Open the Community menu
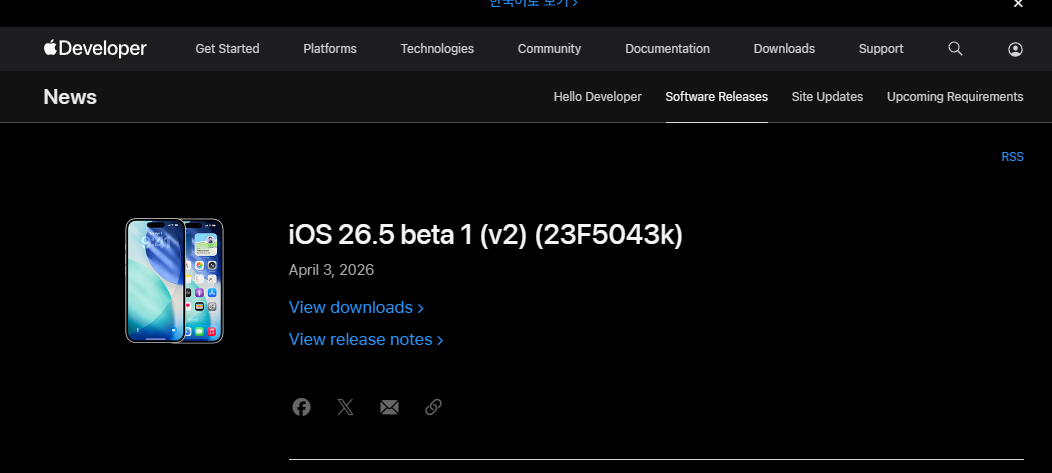This screenshot has width=1052, height=473. [x=549, y=49]
